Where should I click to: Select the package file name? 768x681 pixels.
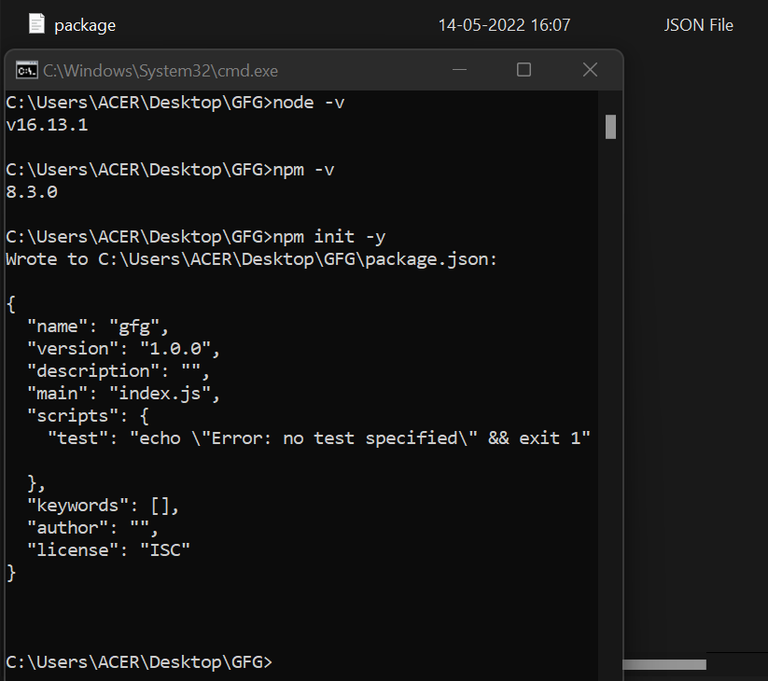click(x=85, y=25)
